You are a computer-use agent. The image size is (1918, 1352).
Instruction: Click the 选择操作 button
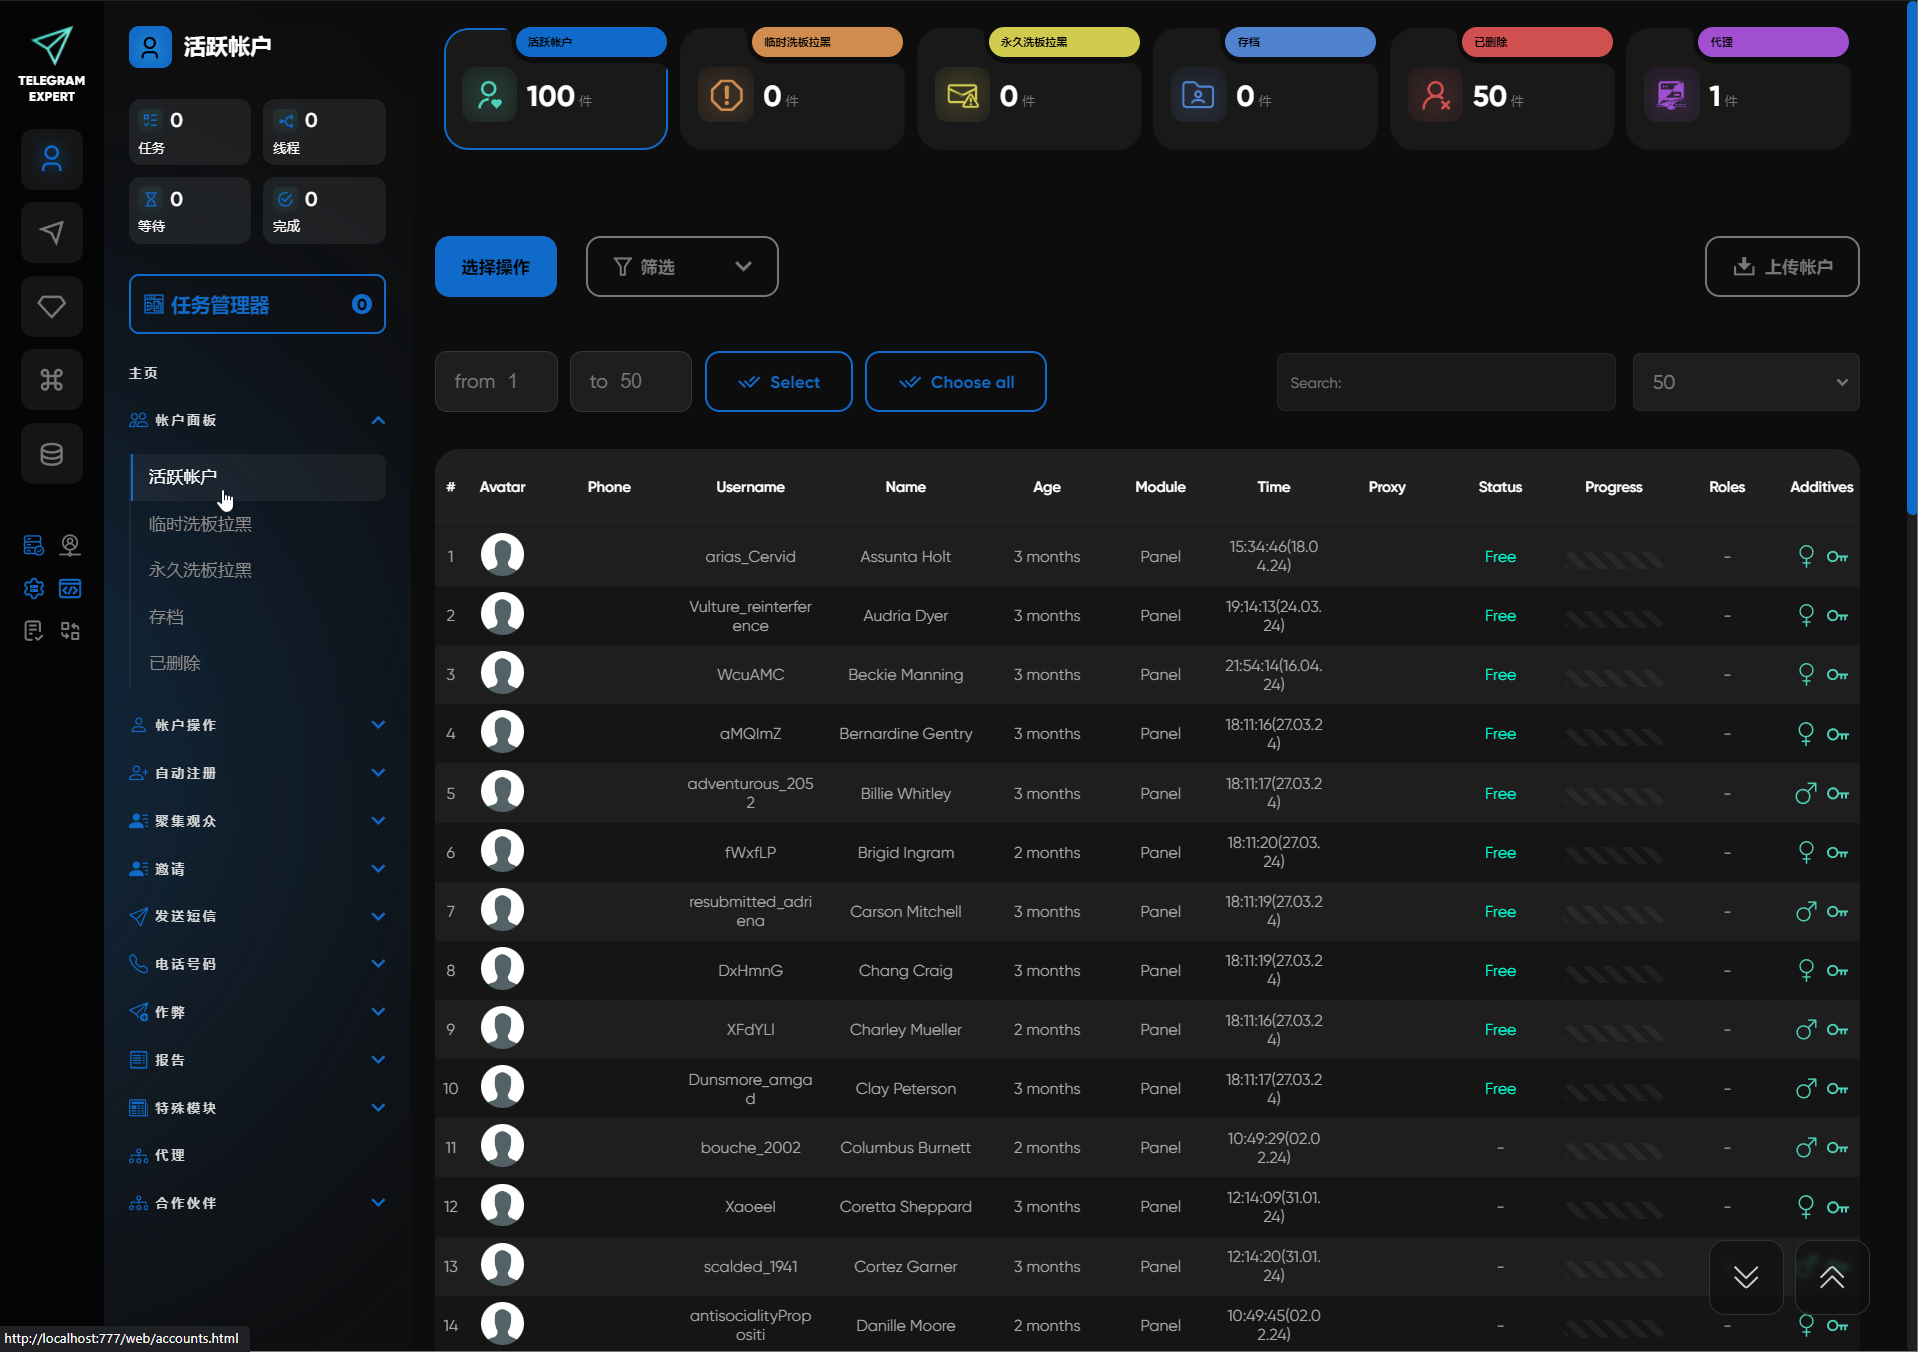click(x=496, y=267)
